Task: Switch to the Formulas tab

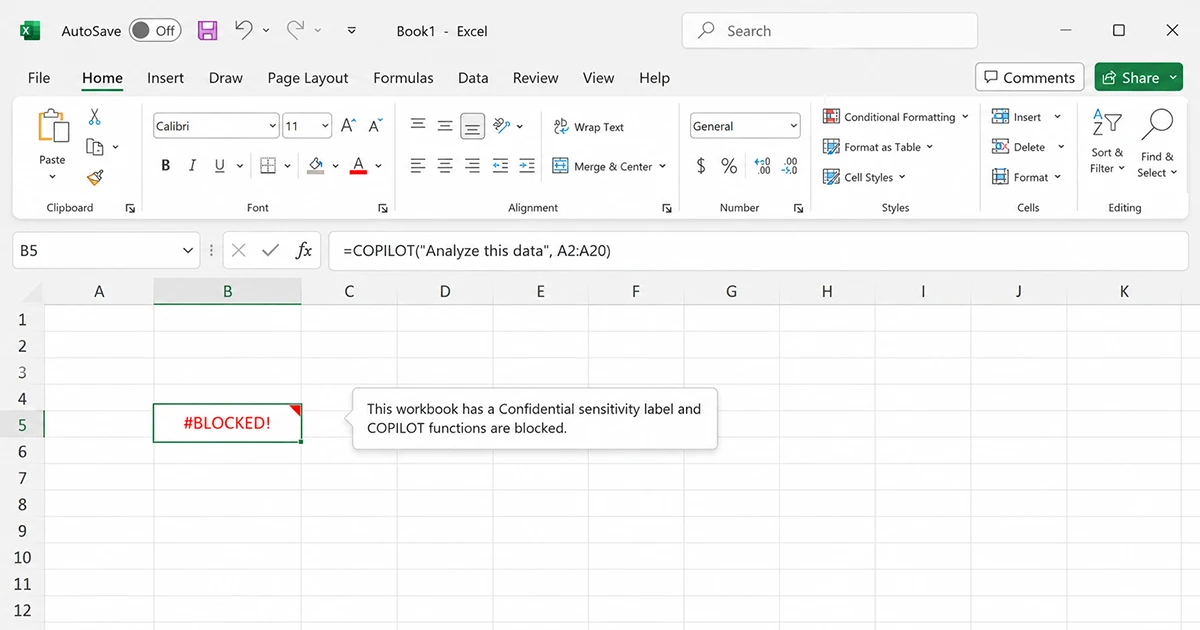Action: (x=403, y=78)
